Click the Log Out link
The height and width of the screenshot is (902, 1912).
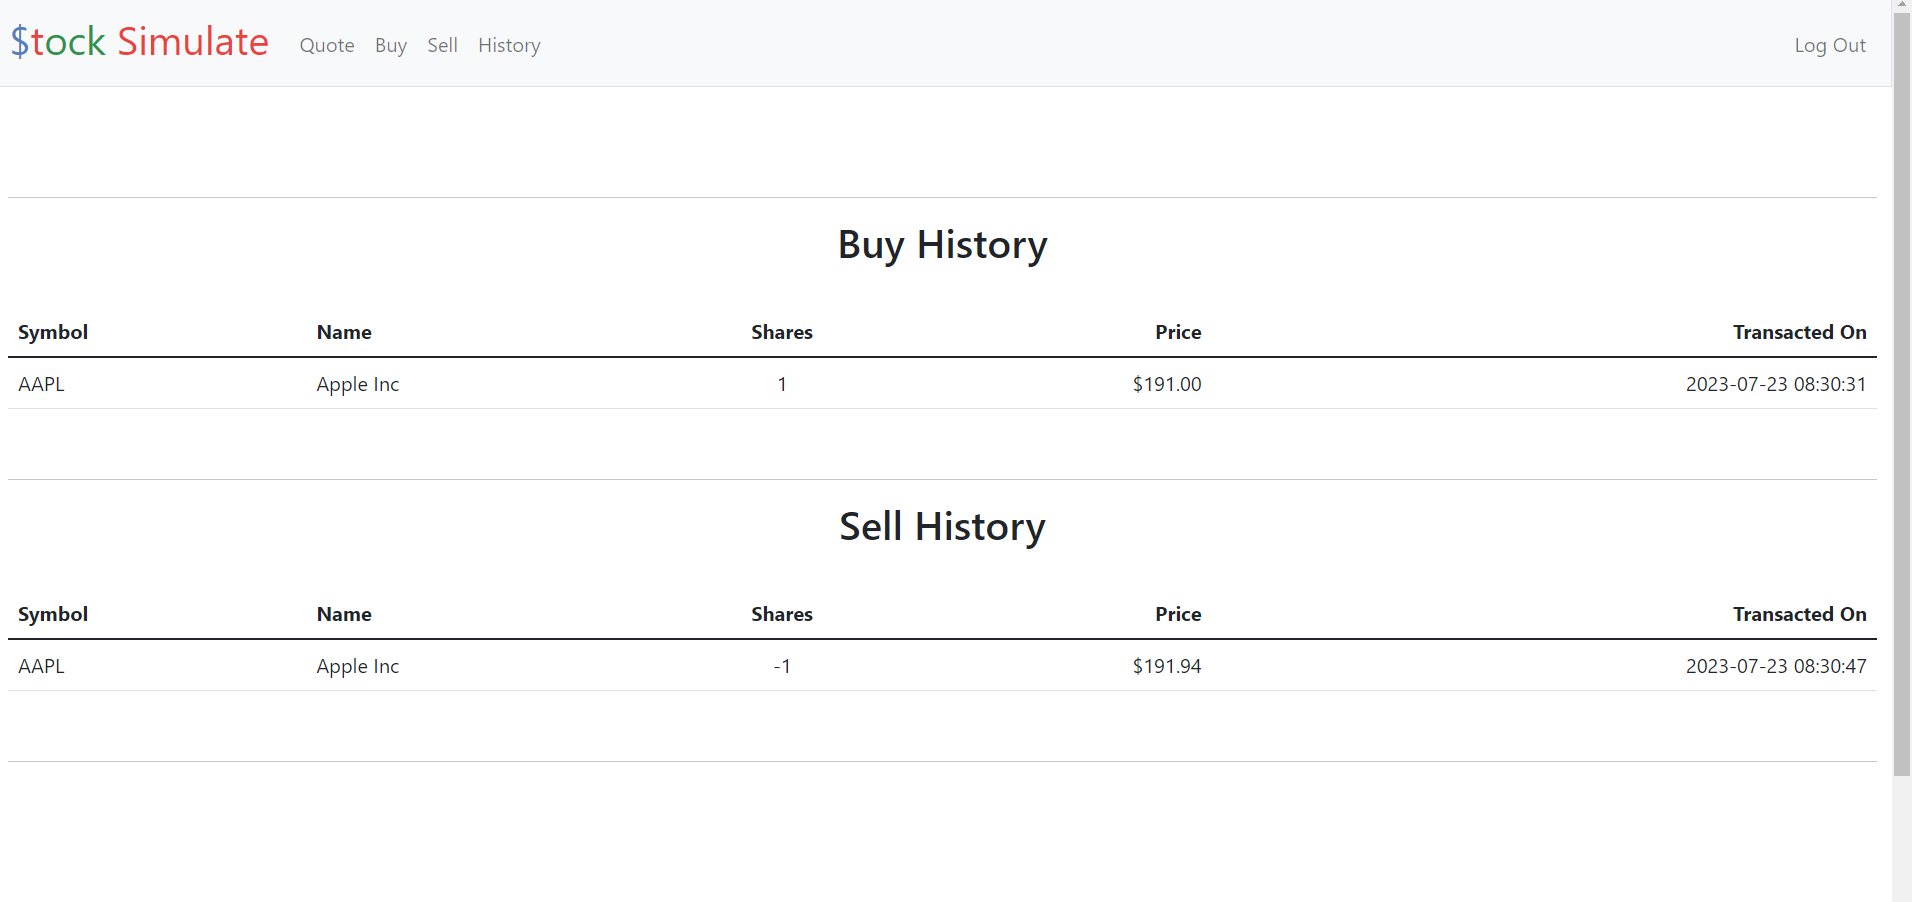[x=1829, y=45]
